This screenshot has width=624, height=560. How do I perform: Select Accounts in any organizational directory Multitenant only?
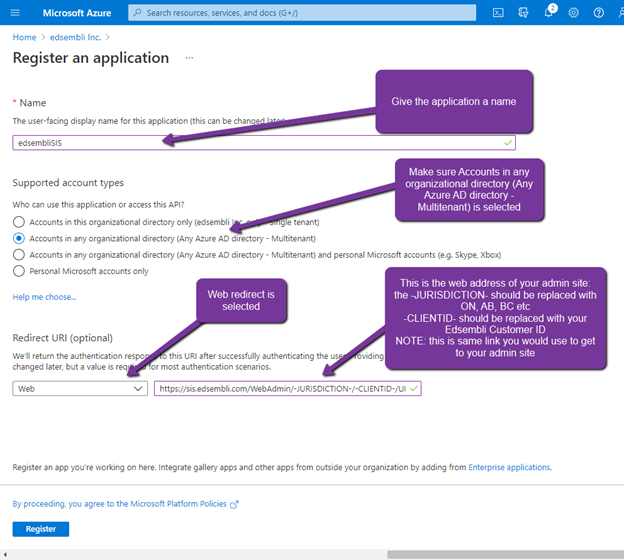19,238
